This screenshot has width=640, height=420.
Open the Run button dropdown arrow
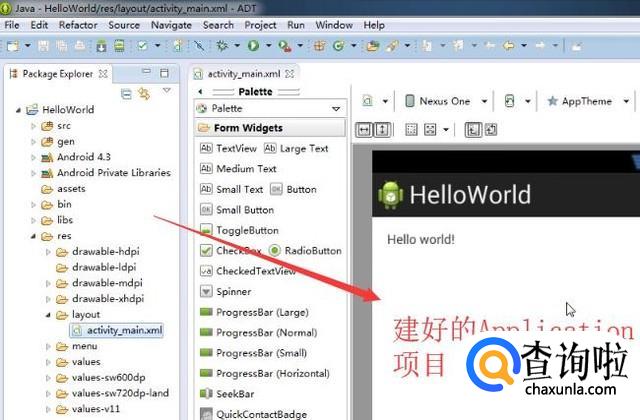268,46
